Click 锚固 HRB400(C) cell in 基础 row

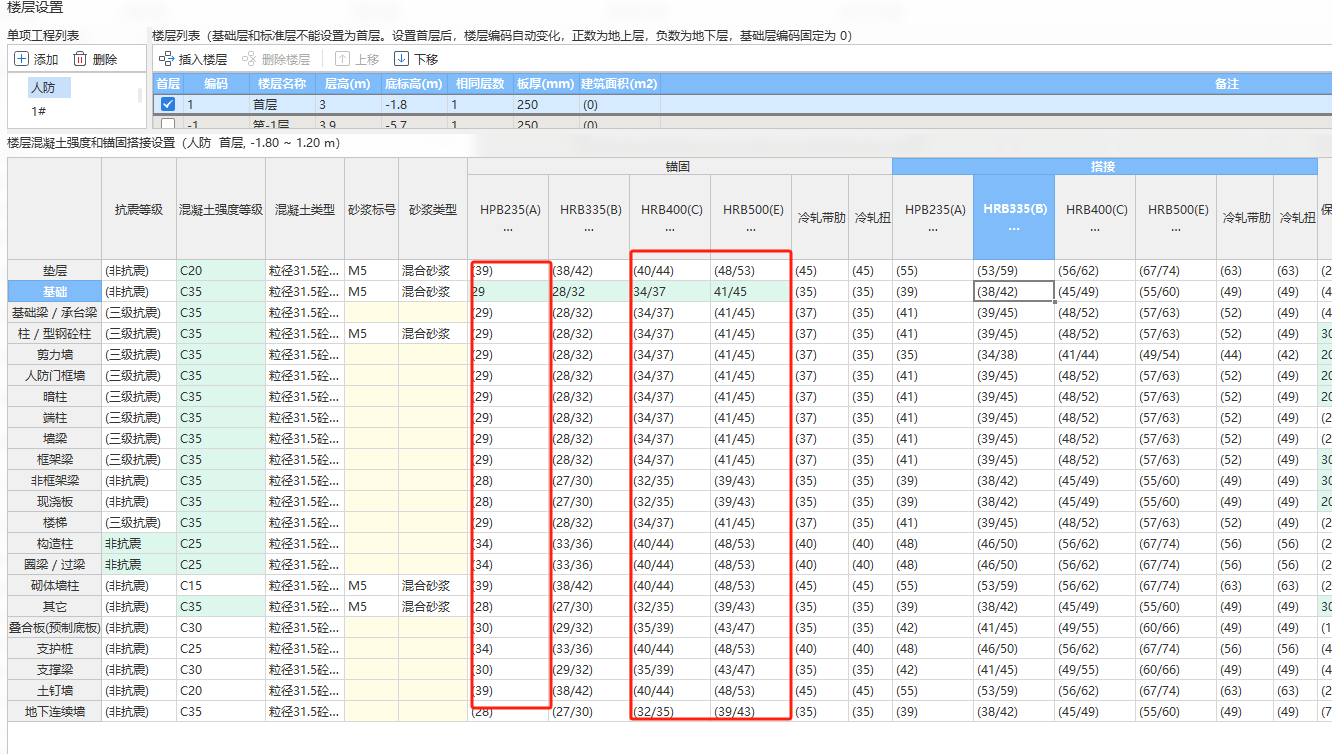pyautogui.click(x=670, y=291)
